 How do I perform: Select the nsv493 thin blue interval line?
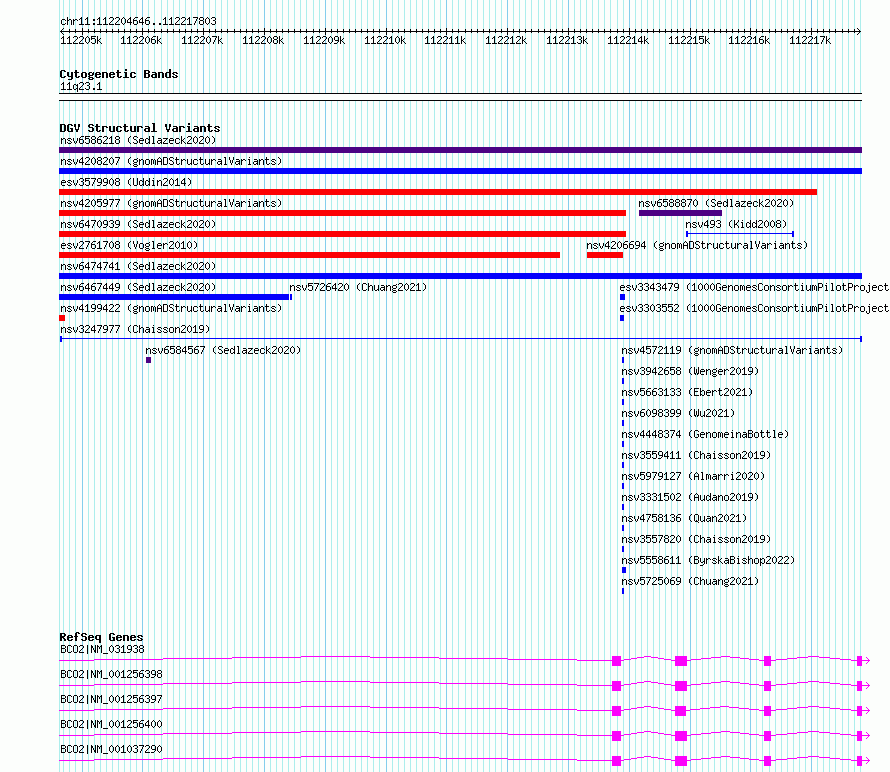point(740,234)
